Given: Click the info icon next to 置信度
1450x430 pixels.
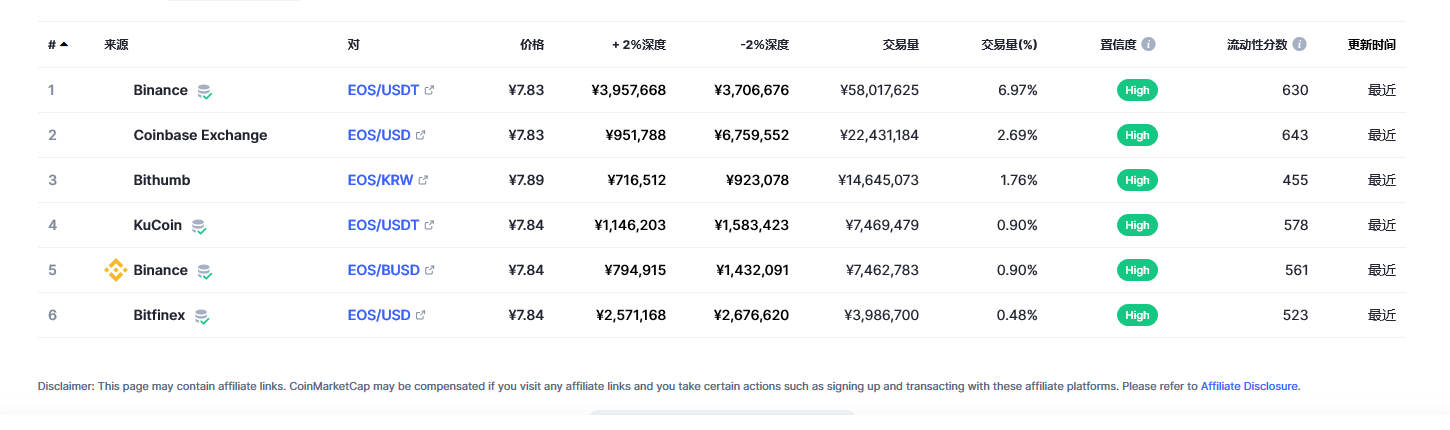Looking at the screenshot, I should click(x=1149, y=45).
